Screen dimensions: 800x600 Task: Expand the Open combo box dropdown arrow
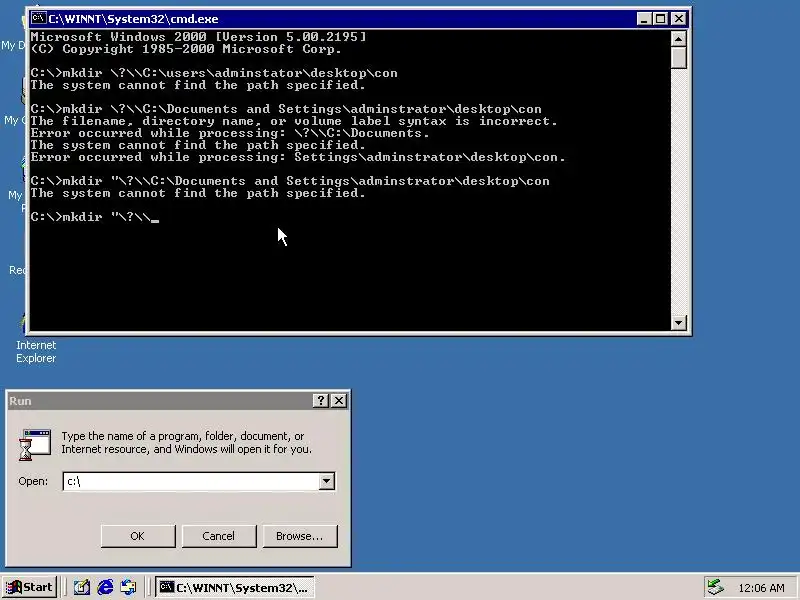327,481
